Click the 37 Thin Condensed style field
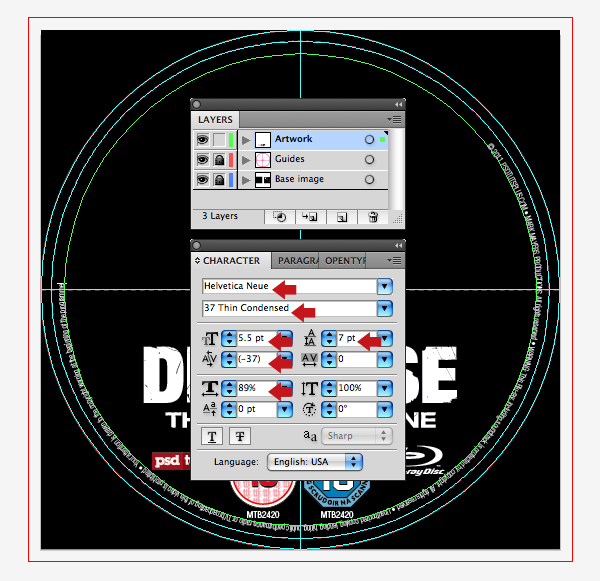This screenshot has height=581, width=600. (x=289, y=308)
